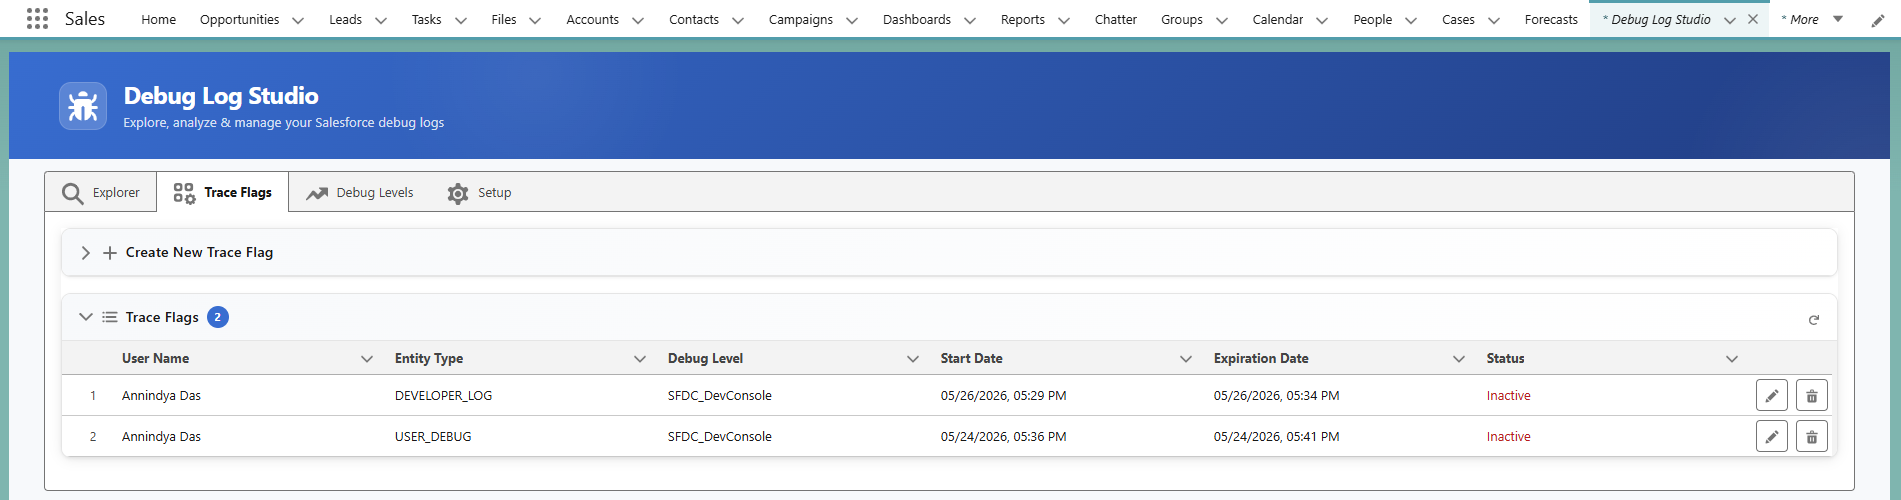
Task: Open the Expiration Date column menu chevron
Action: pos(1459,359)
